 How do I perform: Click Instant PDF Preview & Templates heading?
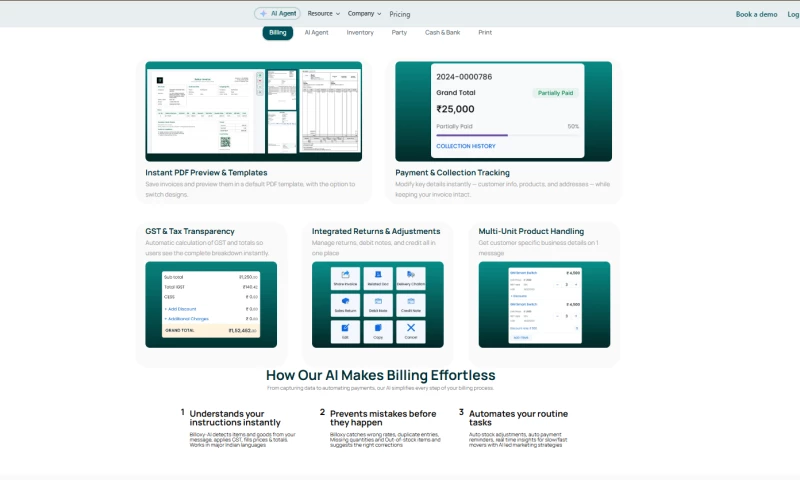(x=206, y=173)
